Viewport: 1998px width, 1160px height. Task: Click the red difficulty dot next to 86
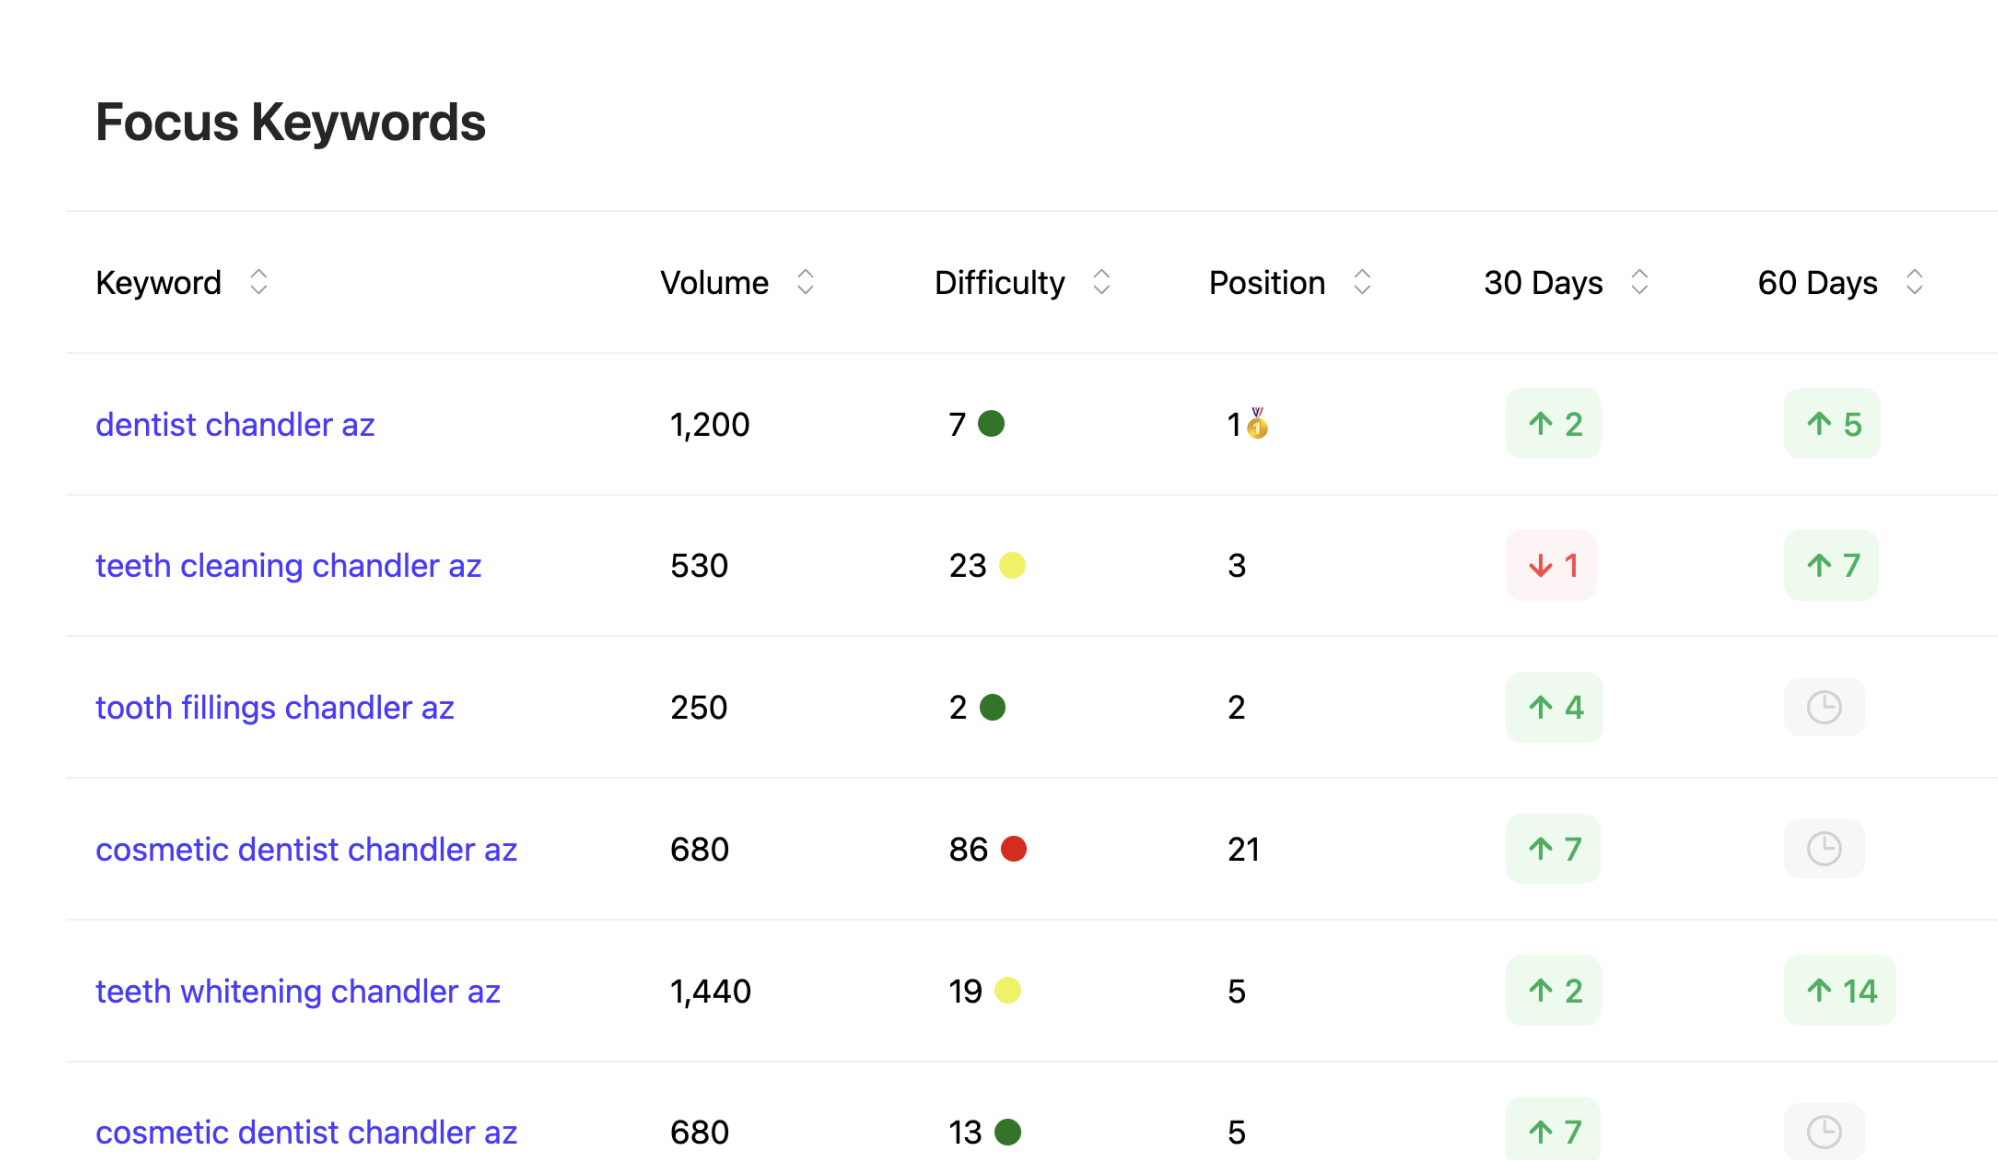1013,849
